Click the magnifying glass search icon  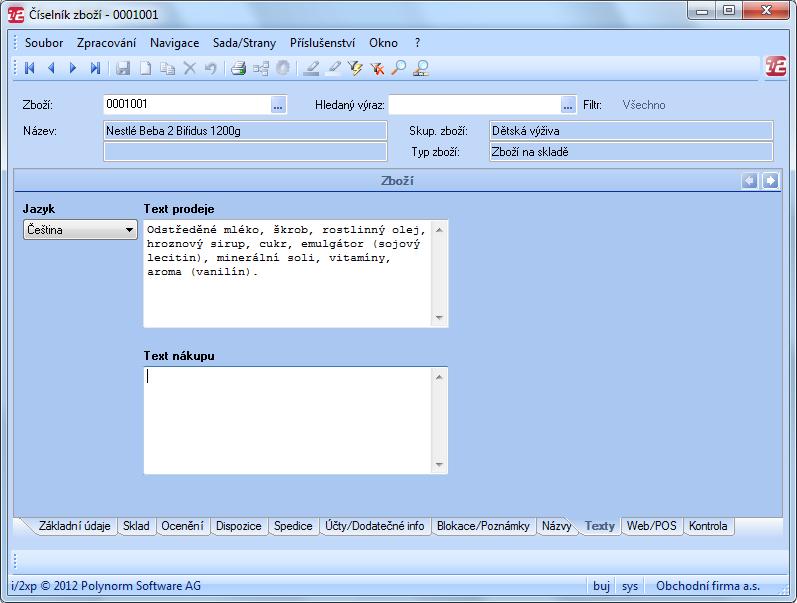click(399, 68)
